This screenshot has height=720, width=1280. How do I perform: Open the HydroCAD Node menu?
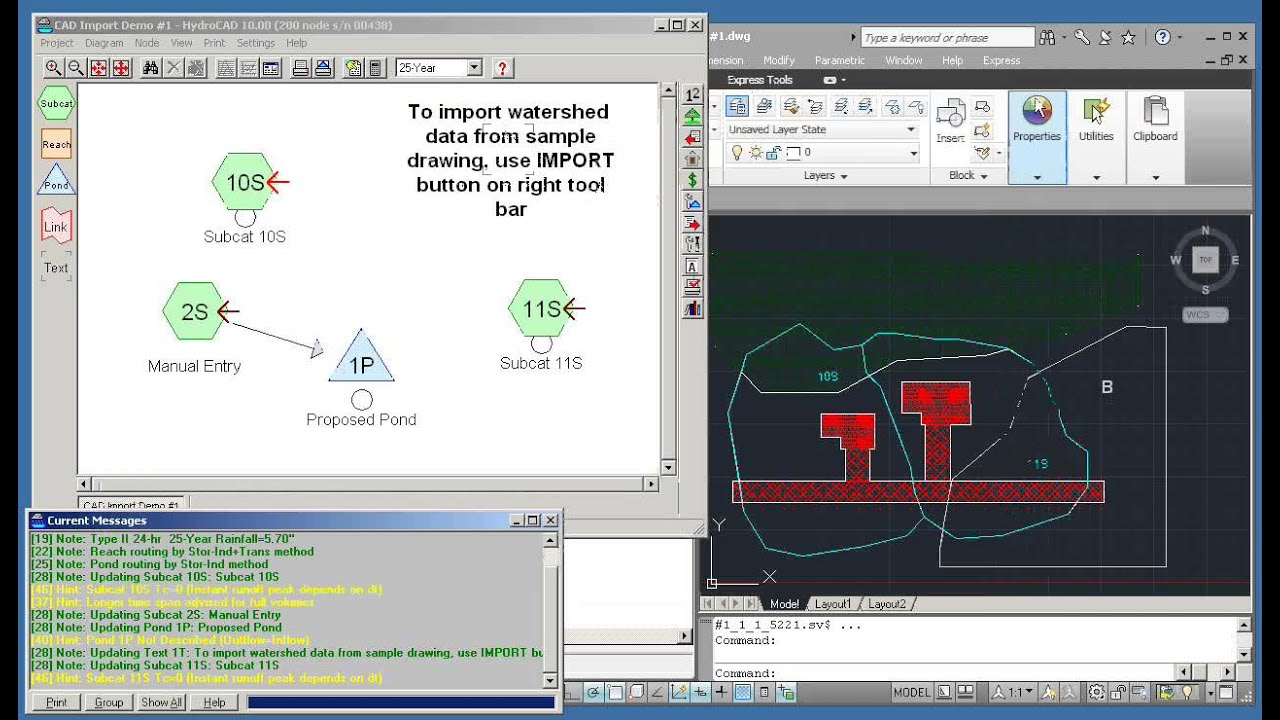[147, 43]
